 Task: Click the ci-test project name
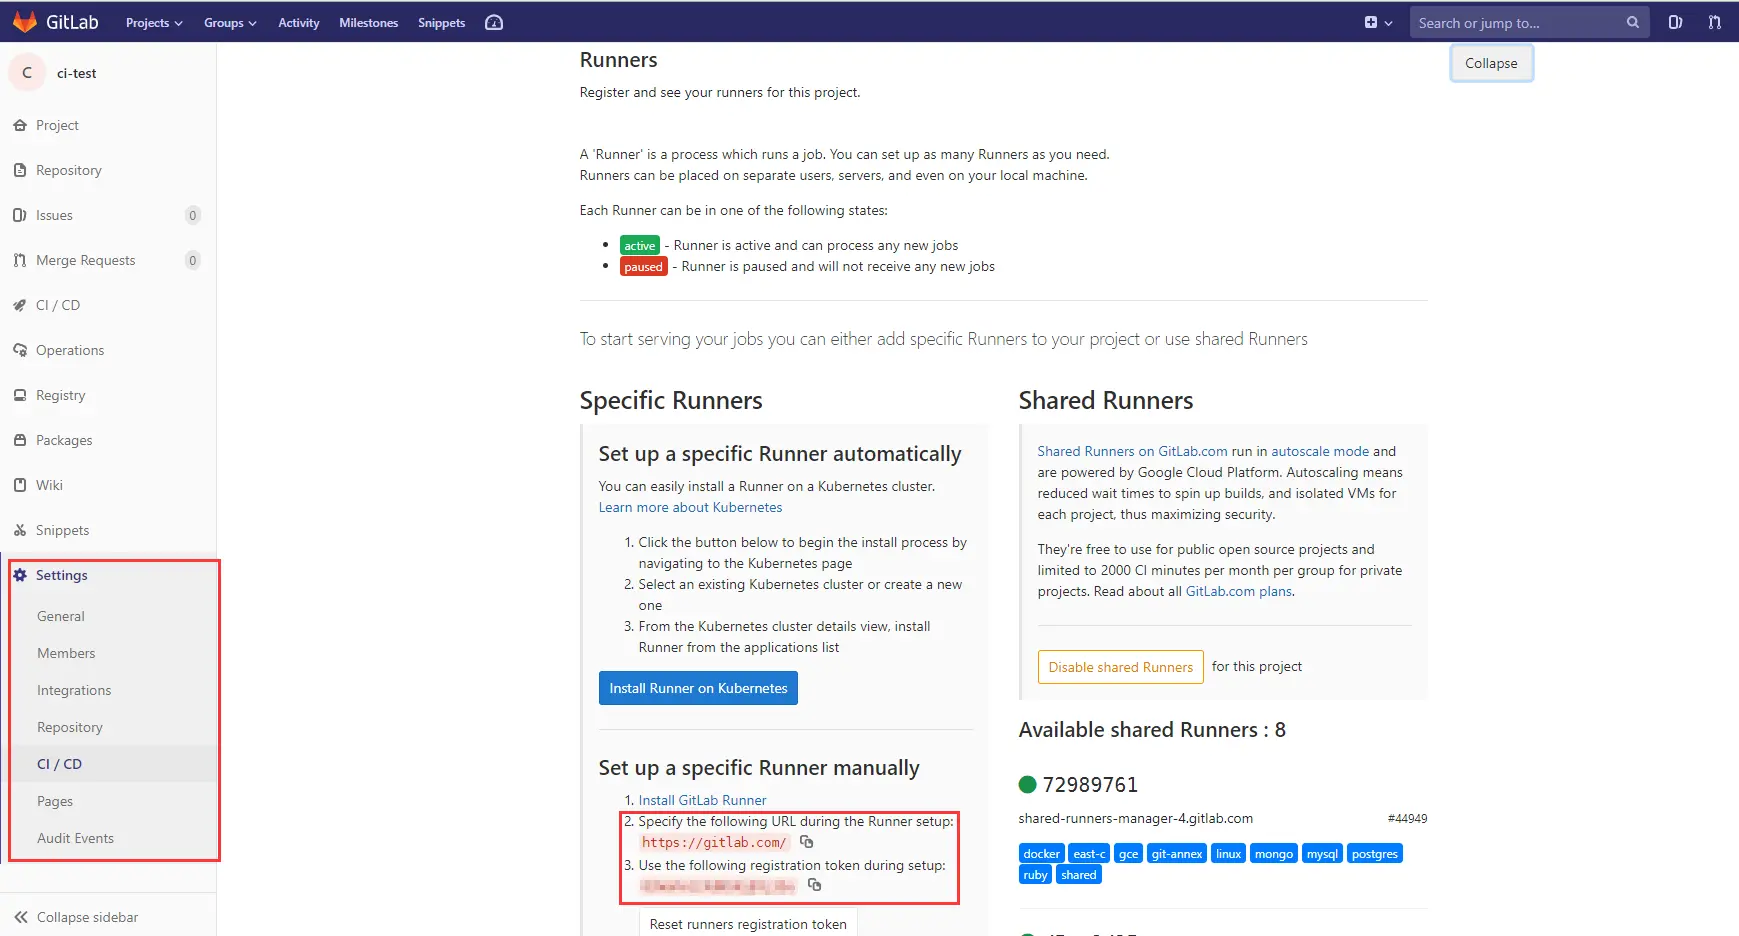[x=77, y=73]
